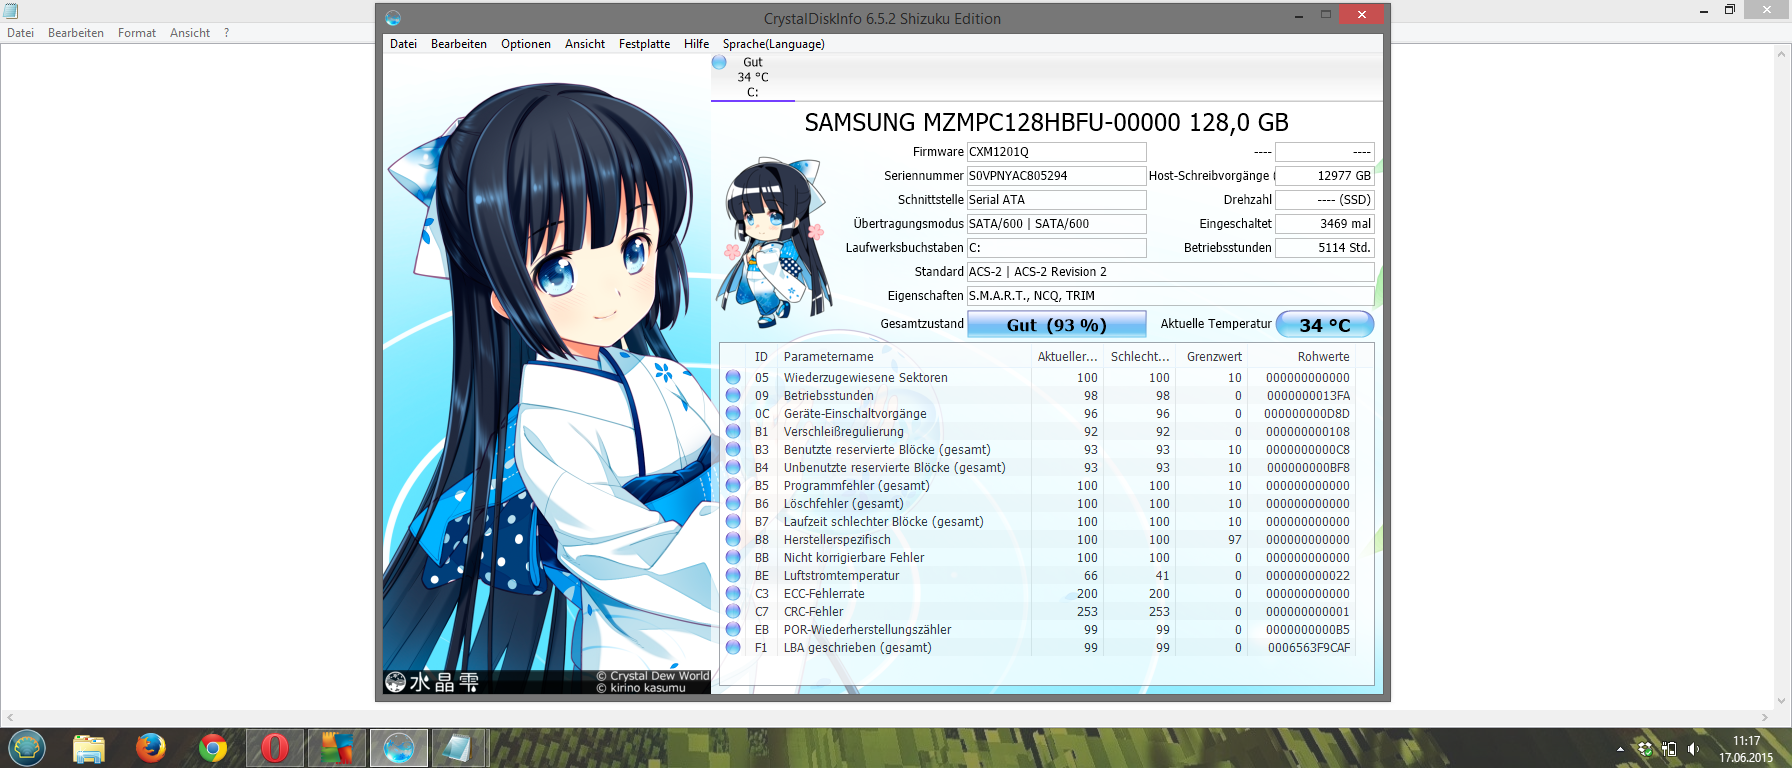Switch to Notepad taskbar button
1792x768 pixels.
459,748
